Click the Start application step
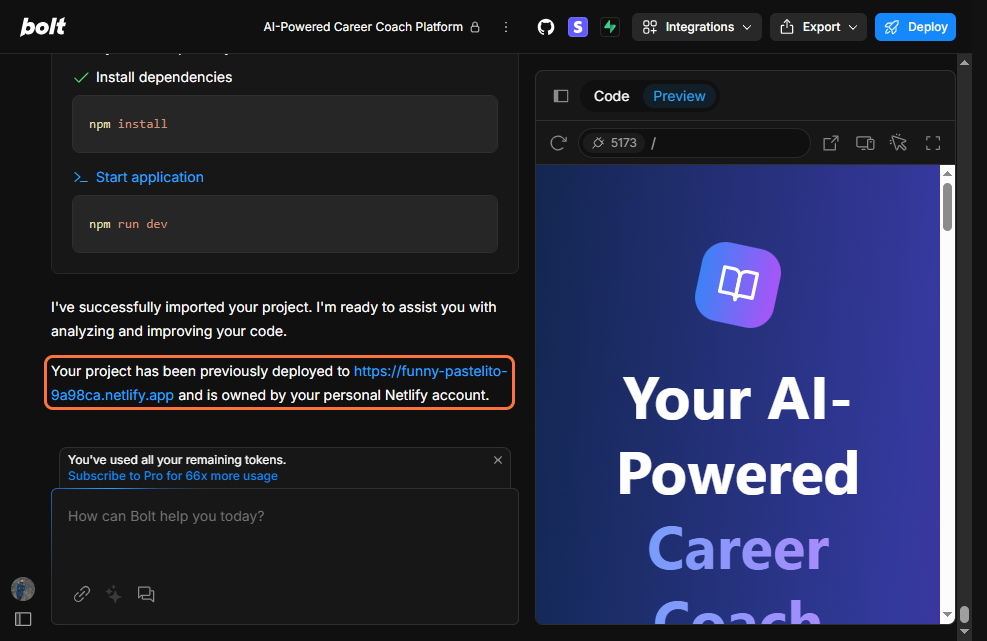Image resolution: width=987 pixels, height=641 pixels. tap(149, 177)
